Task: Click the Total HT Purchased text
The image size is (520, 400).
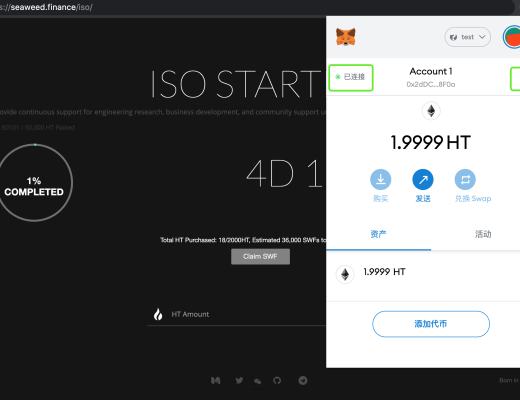Action: (x=243, y=240)
